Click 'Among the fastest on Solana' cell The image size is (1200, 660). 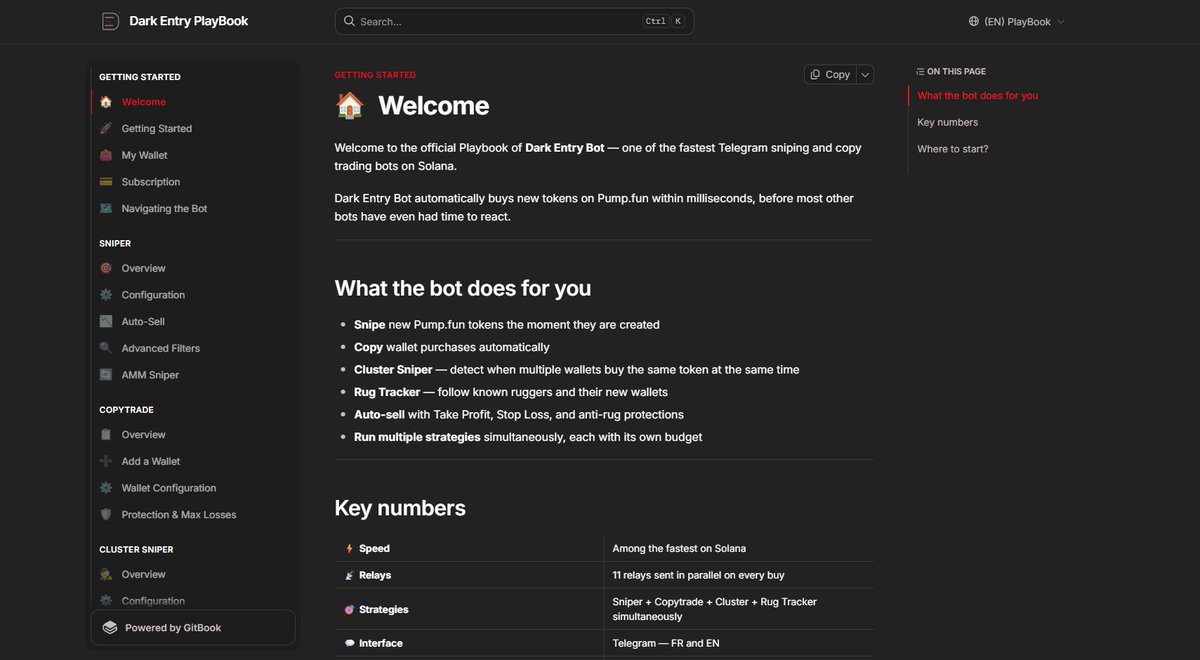coord(679,548)
